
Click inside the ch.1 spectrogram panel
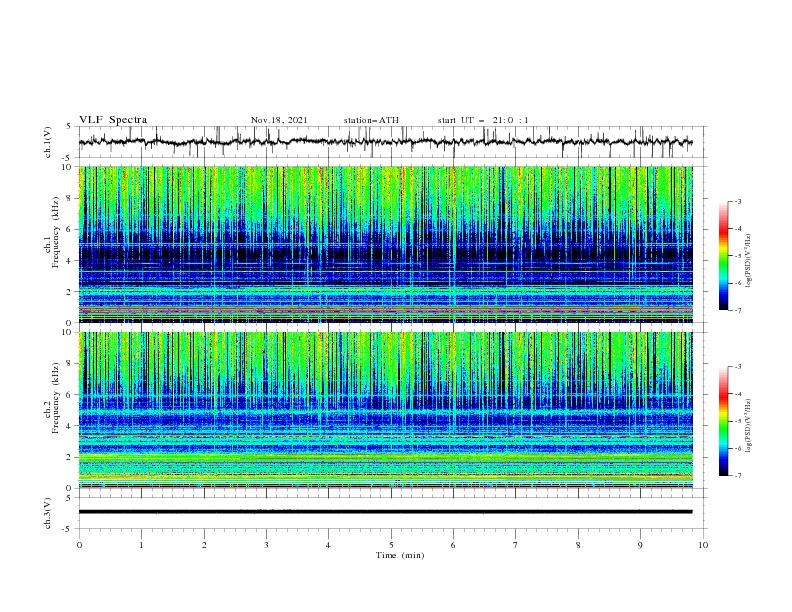(x=385, y=244)
